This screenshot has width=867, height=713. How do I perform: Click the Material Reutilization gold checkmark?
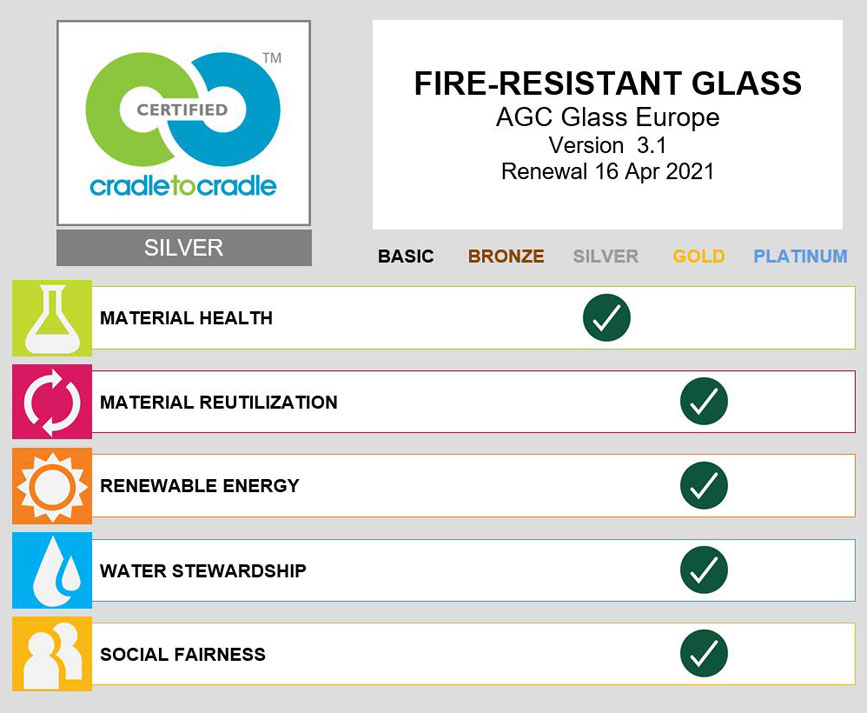click(703, 402)
